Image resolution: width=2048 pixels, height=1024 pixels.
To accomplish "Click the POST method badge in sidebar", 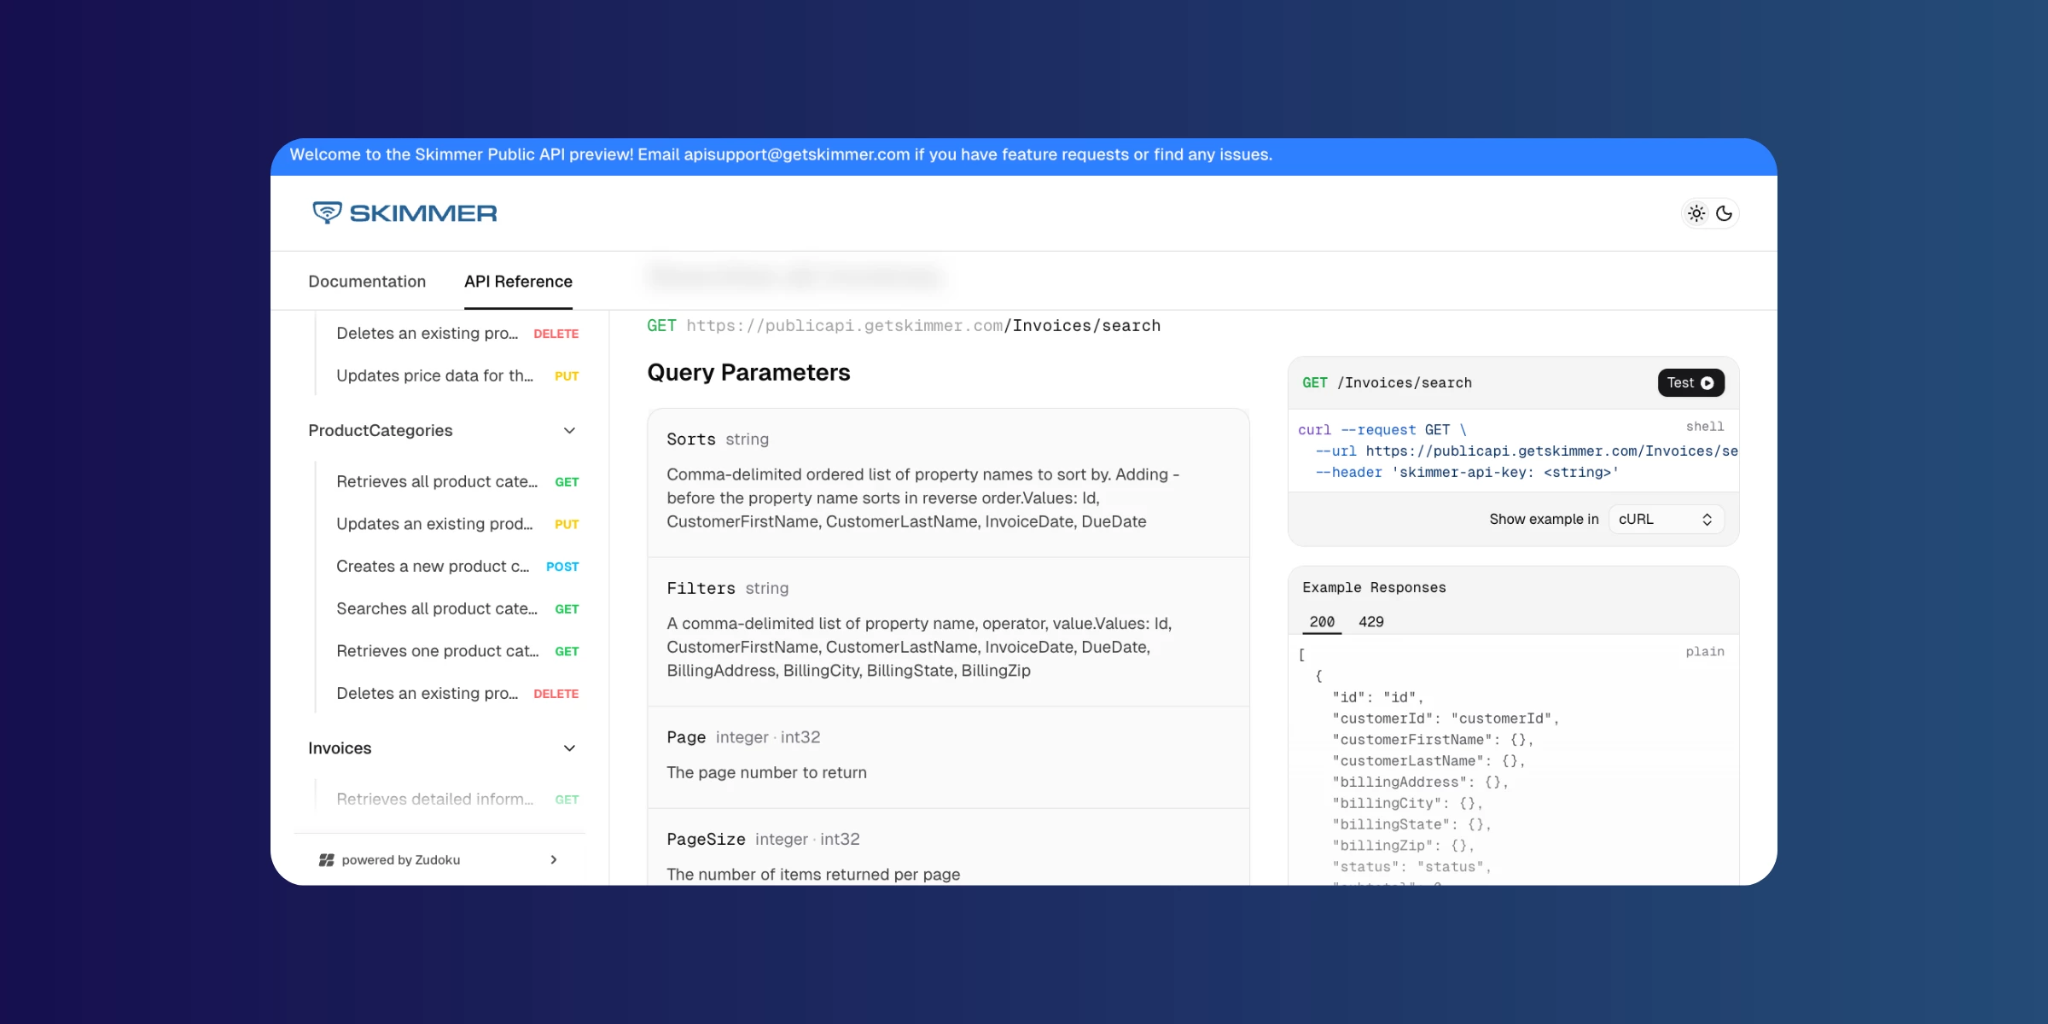I will click(562, 566).
